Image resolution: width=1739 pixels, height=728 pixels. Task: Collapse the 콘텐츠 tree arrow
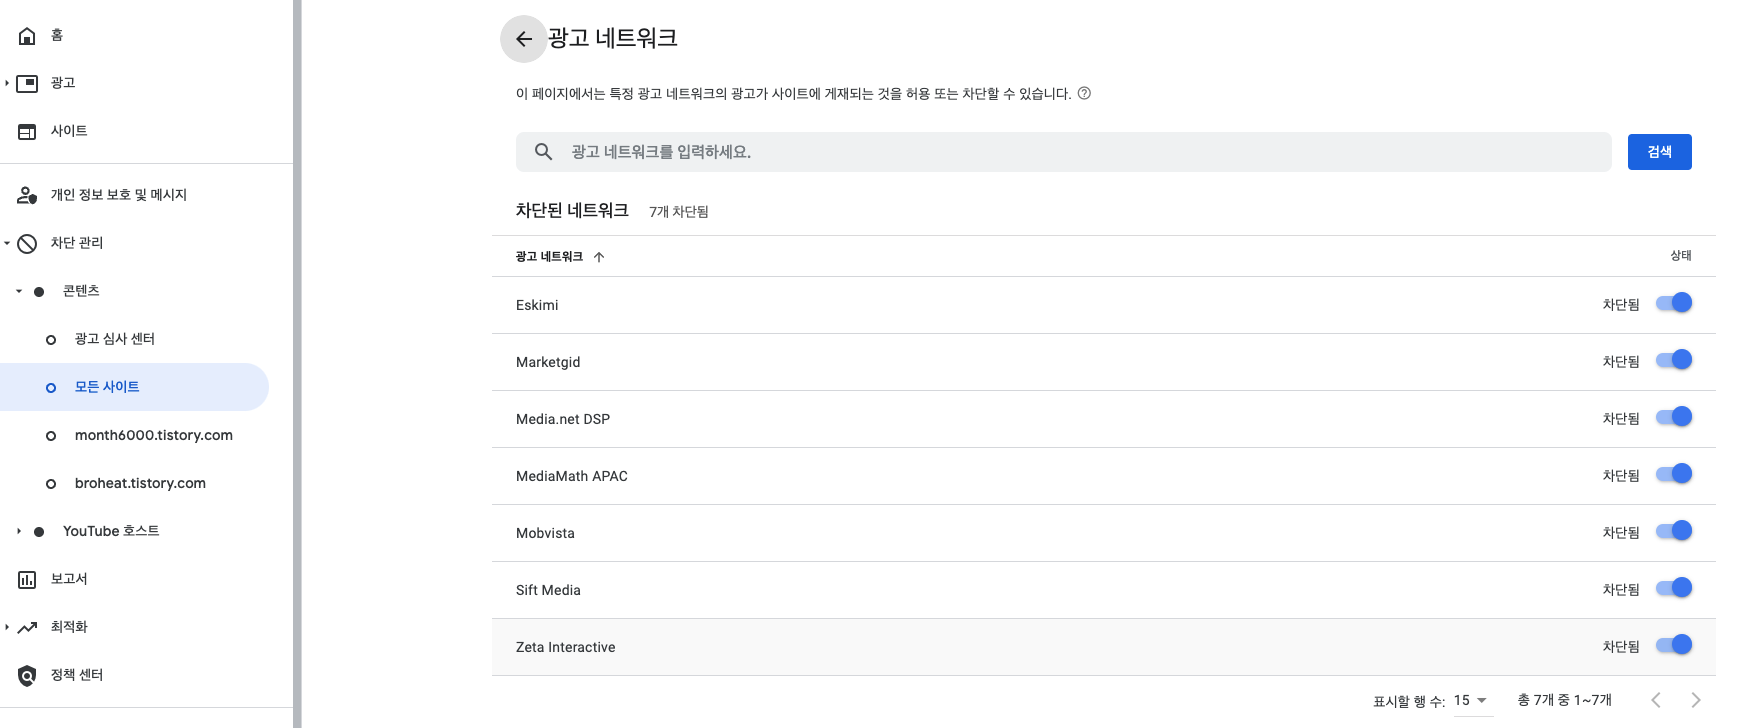pyautogui.click(x=18, y=291)
